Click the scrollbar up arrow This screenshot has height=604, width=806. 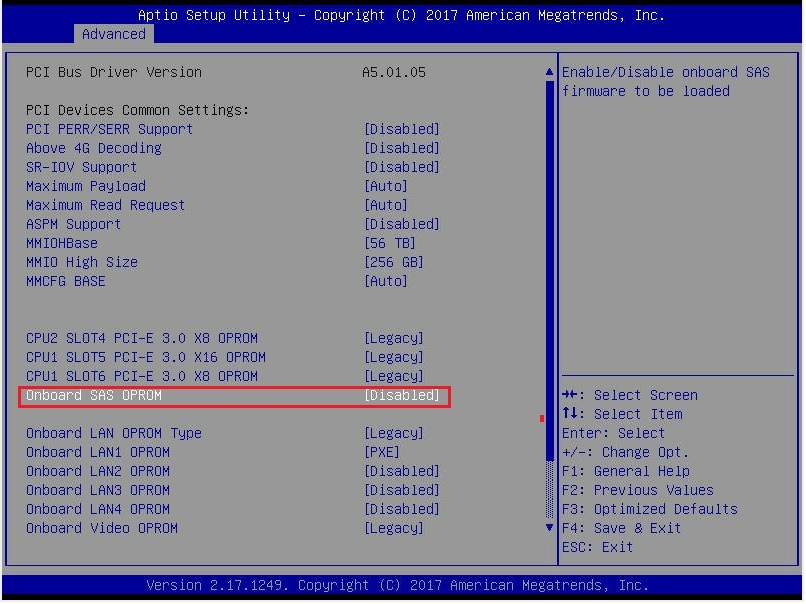coord(548,73)
